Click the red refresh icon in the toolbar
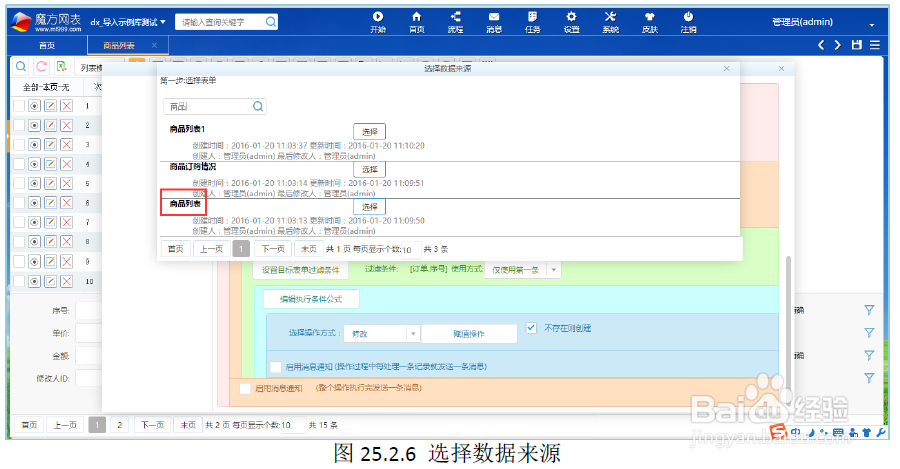 point(41,67)
